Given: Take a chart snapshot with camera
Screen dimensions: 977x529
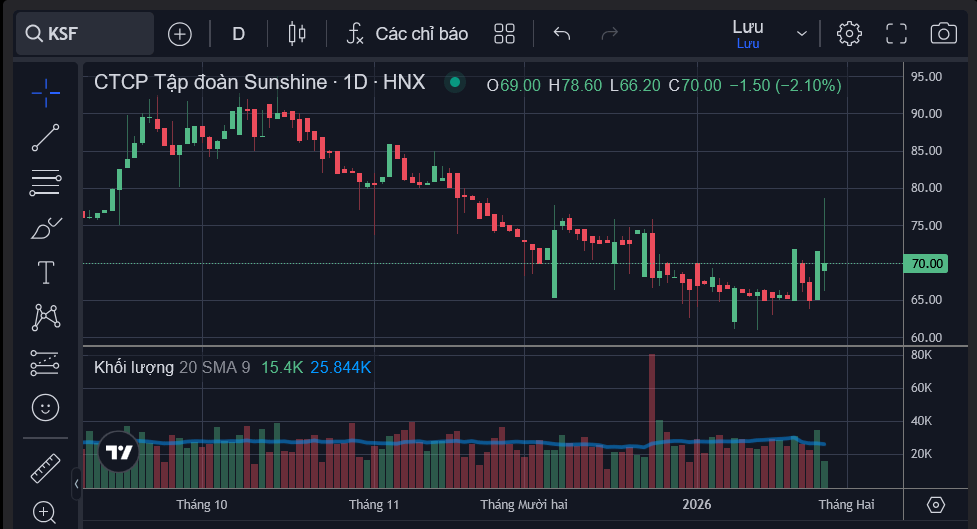Looking at the screenshot, I should (x=943, y=34).
